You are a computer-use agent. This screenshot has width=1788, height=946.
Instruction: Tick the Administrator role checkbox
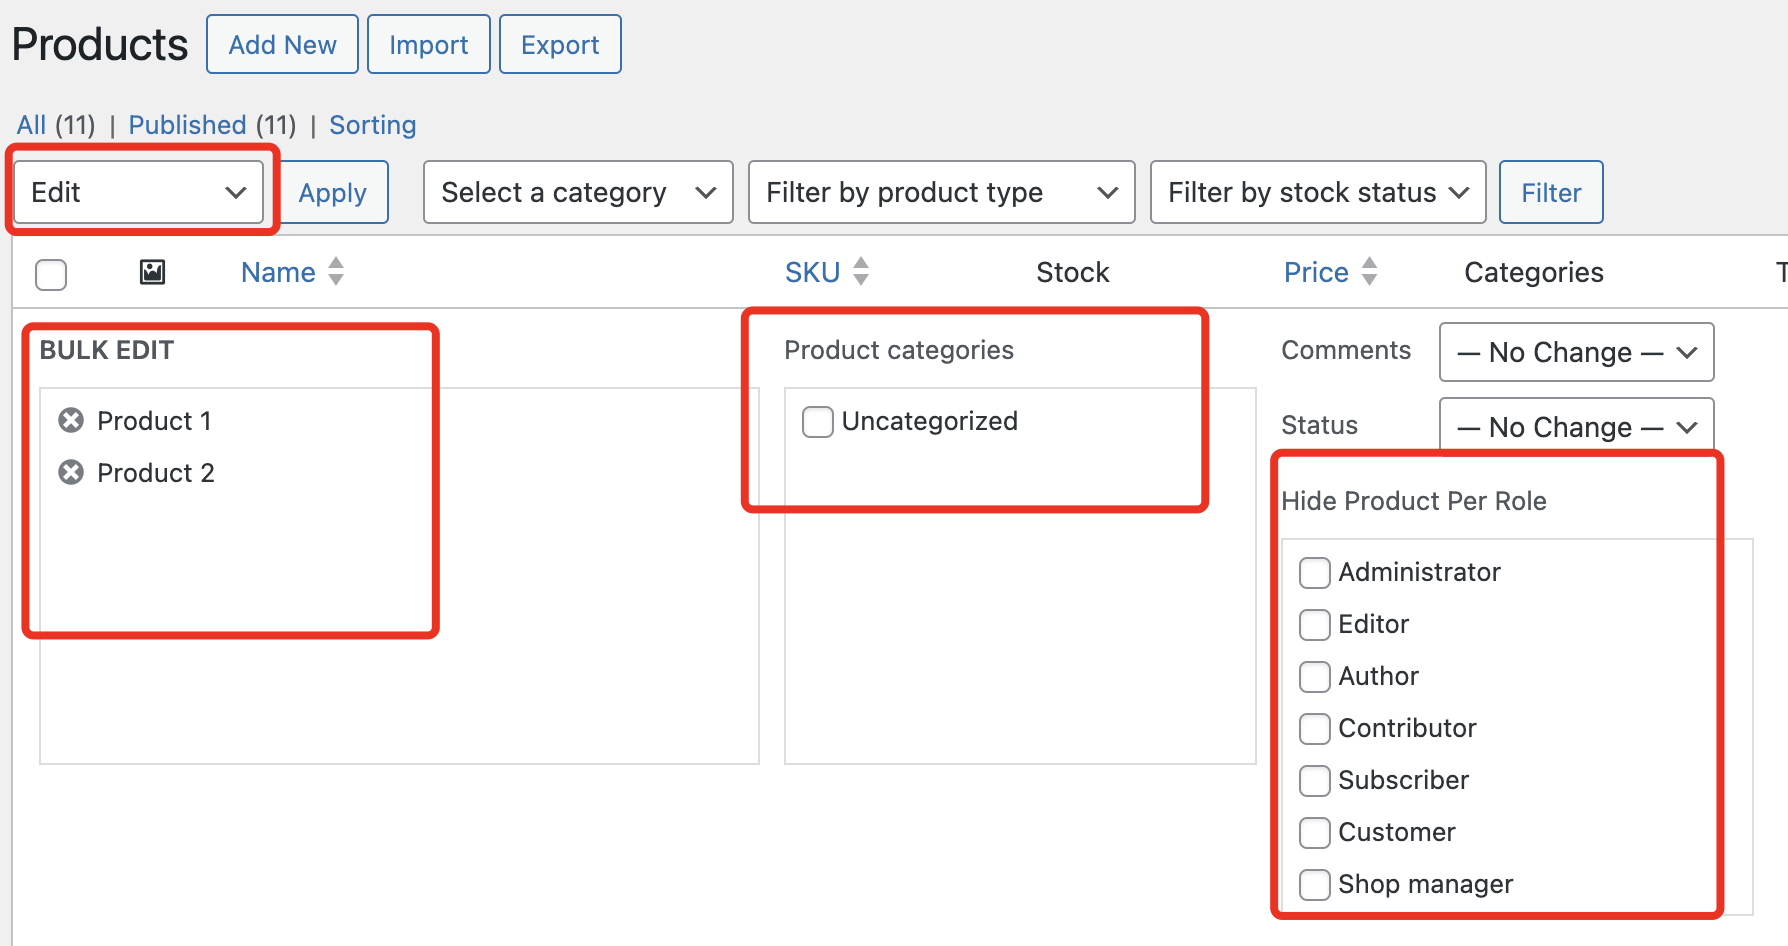click(x=1314, y=573)
